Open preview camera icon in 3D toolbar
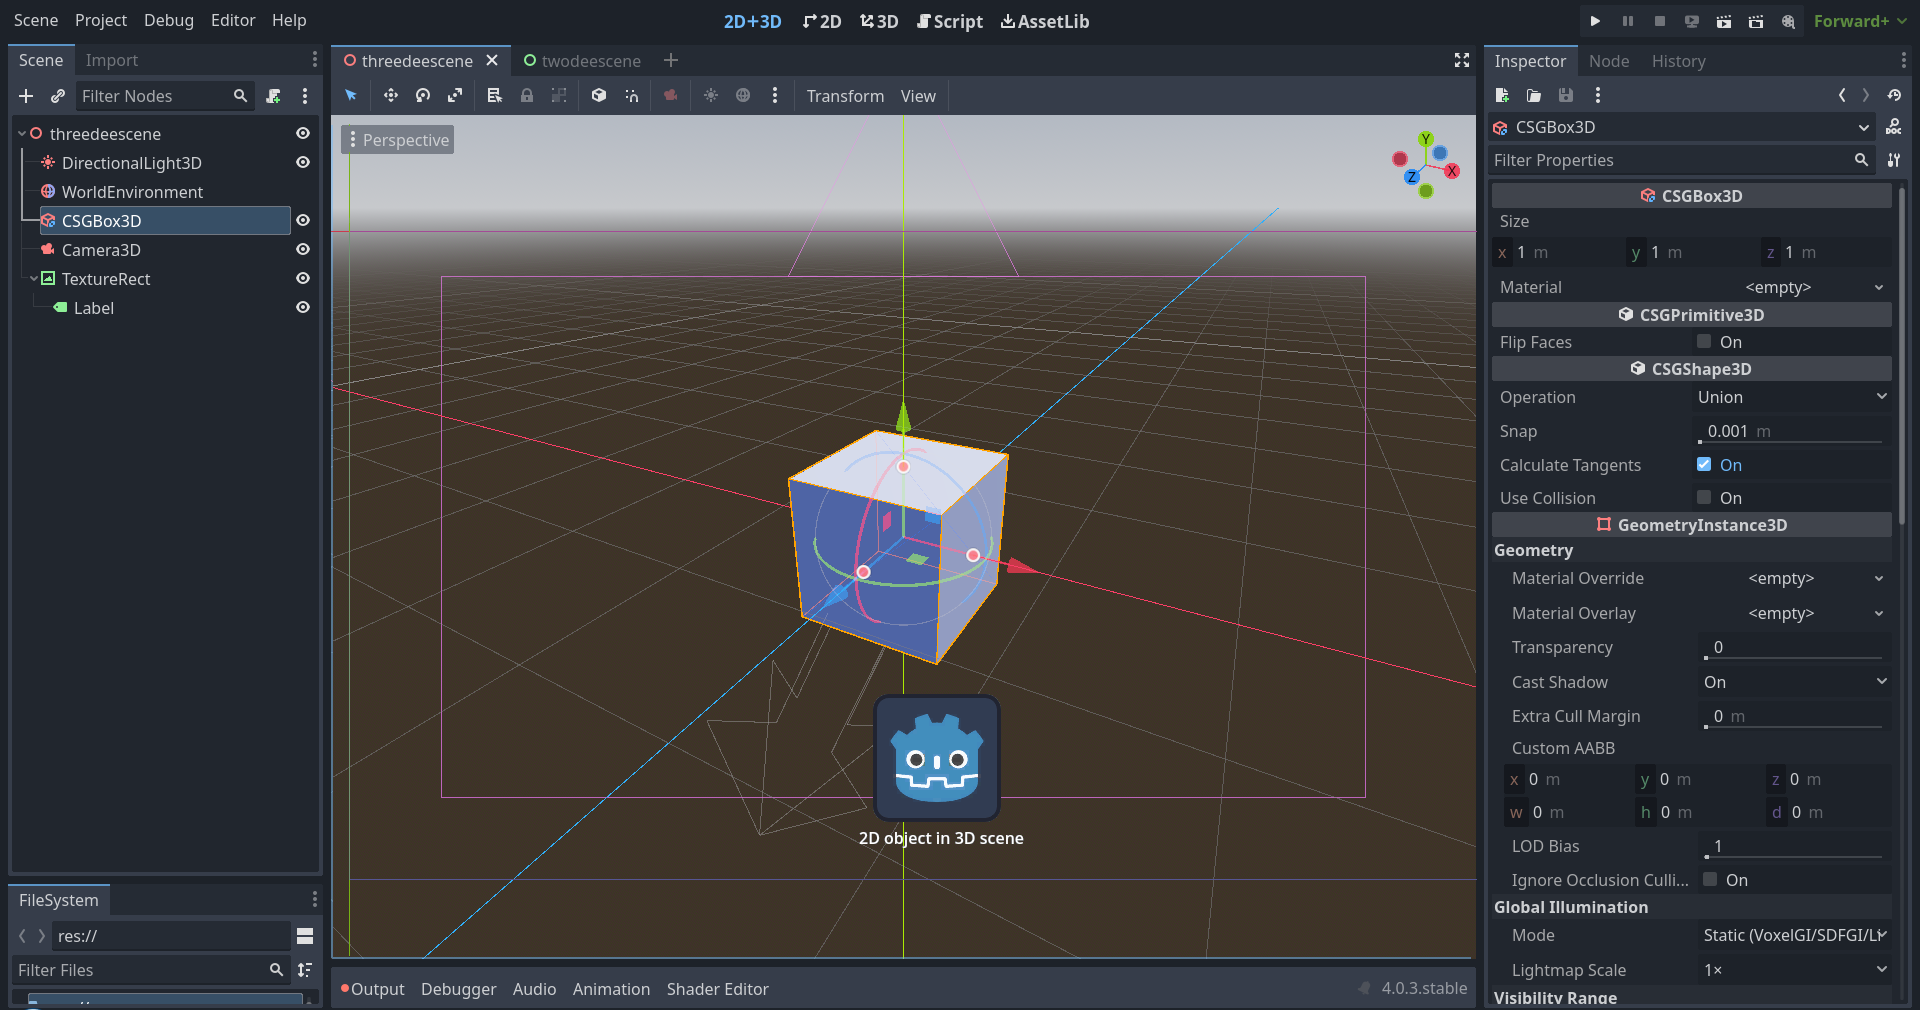 pos(670,95)
